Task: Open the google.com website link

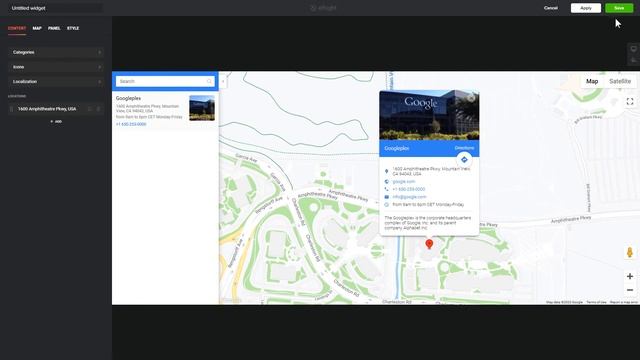Action: [x=403, y=181]
